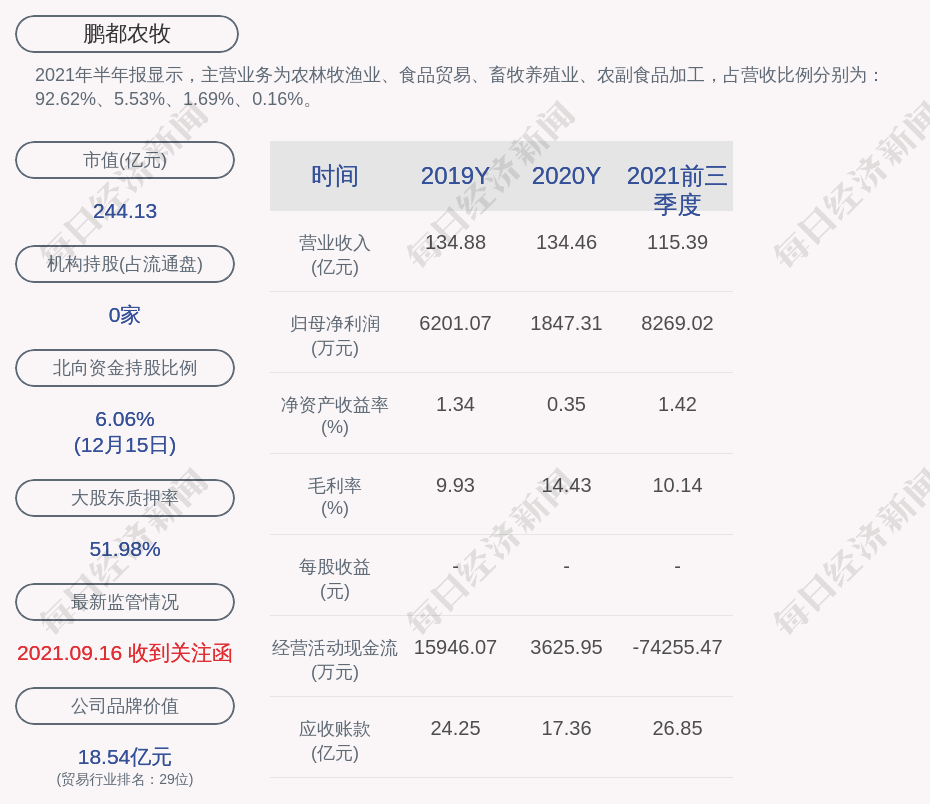Click the 鹏都农牧 company name pill

126,34
